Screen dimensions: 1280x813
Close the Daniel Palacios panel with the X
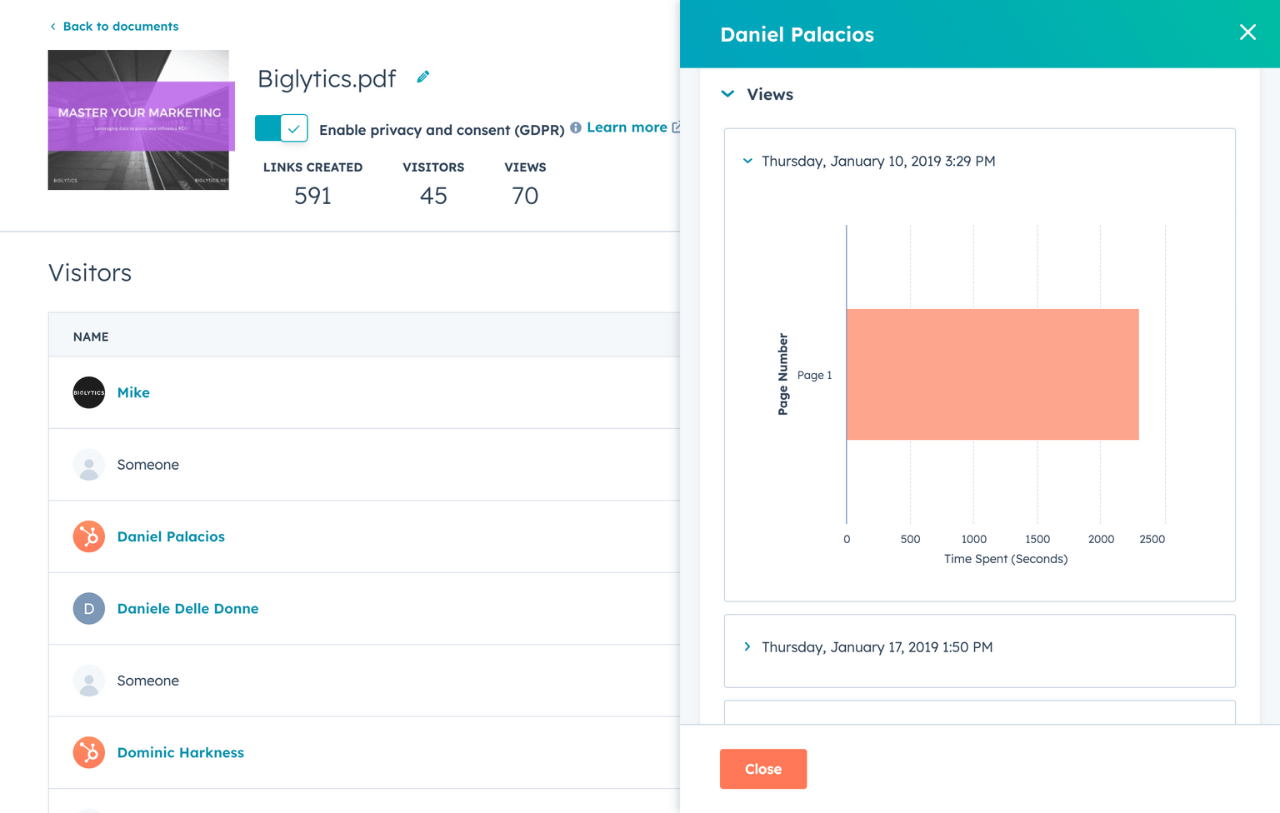(x=1247, y=32)
